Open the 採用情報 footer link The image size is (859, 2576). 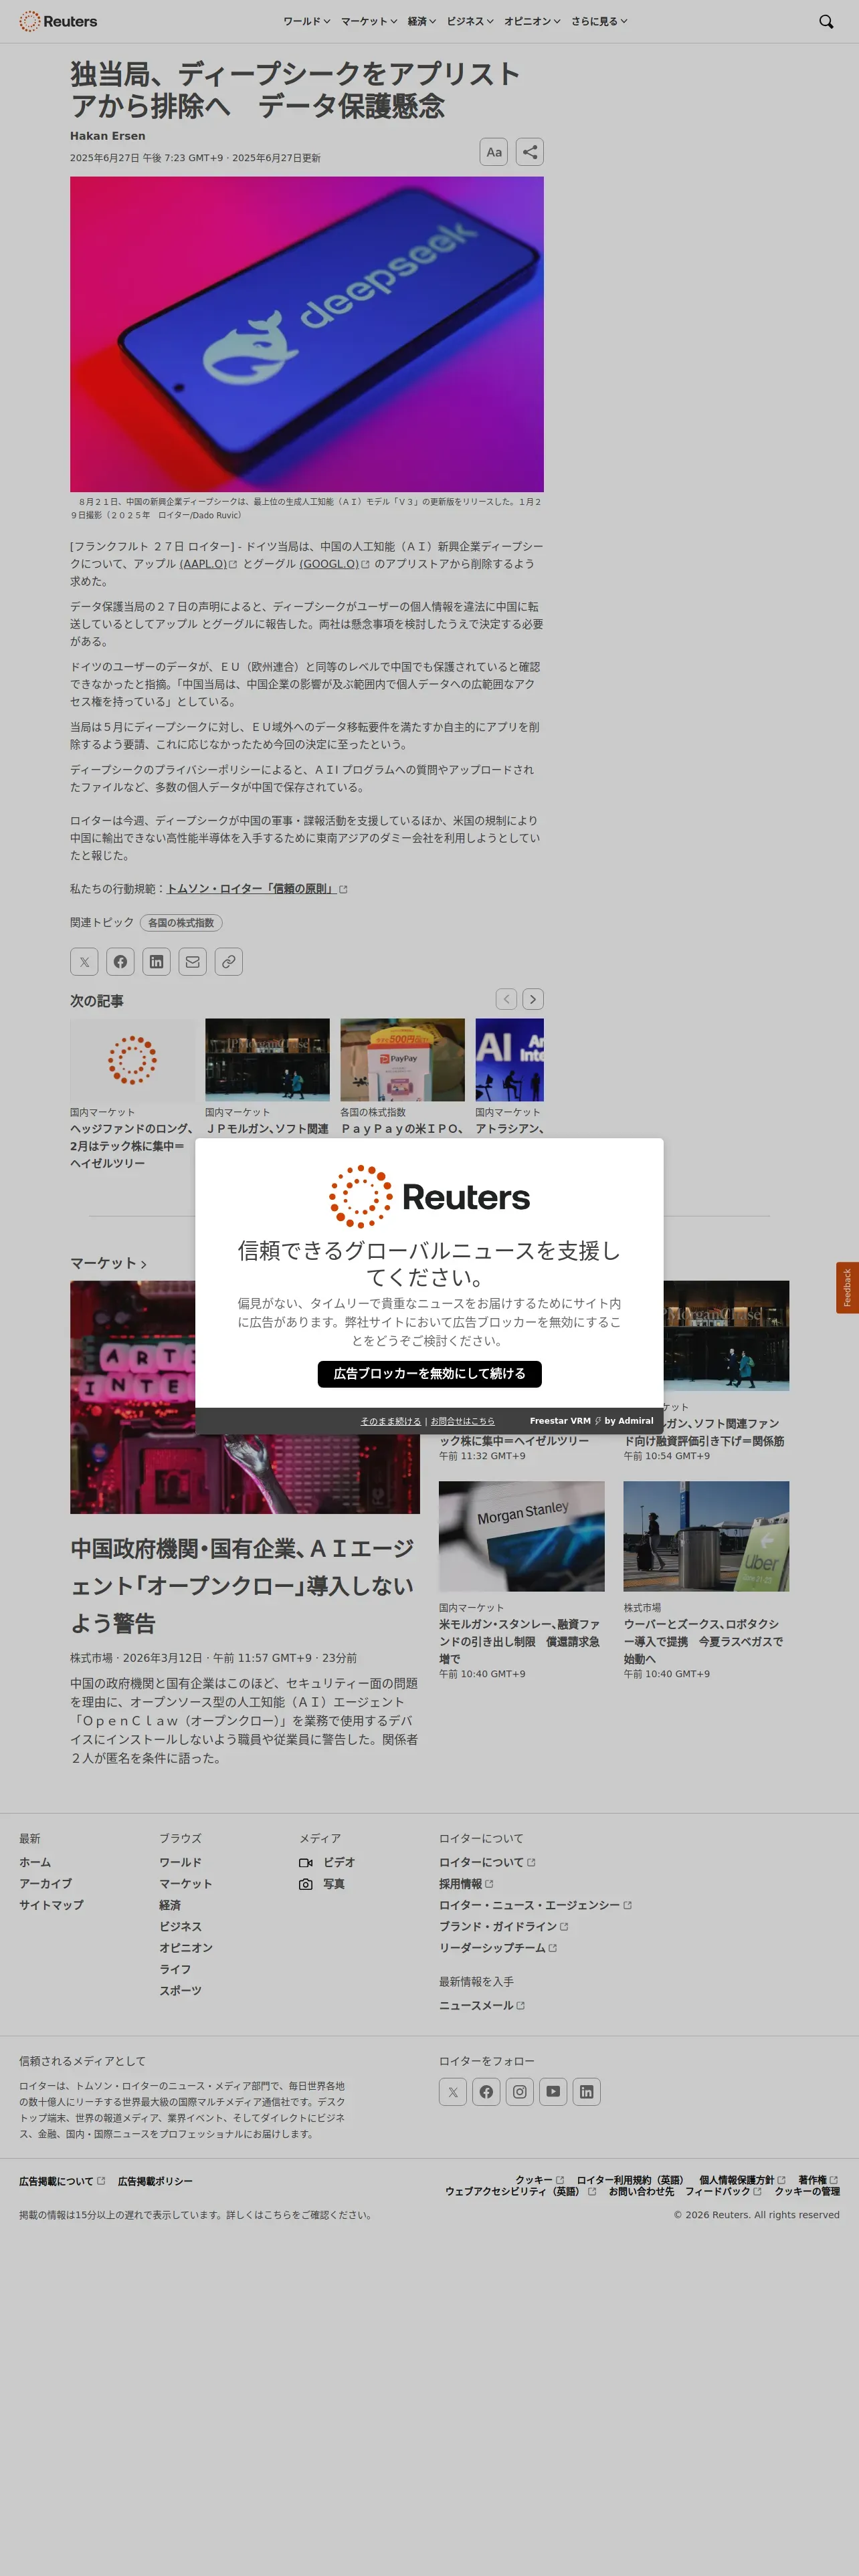click(x=466, y=1884)
